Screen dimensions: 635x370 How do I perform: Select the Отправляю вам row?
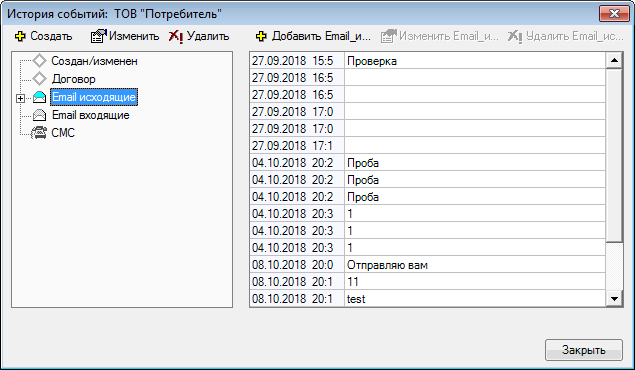point(428,265)
